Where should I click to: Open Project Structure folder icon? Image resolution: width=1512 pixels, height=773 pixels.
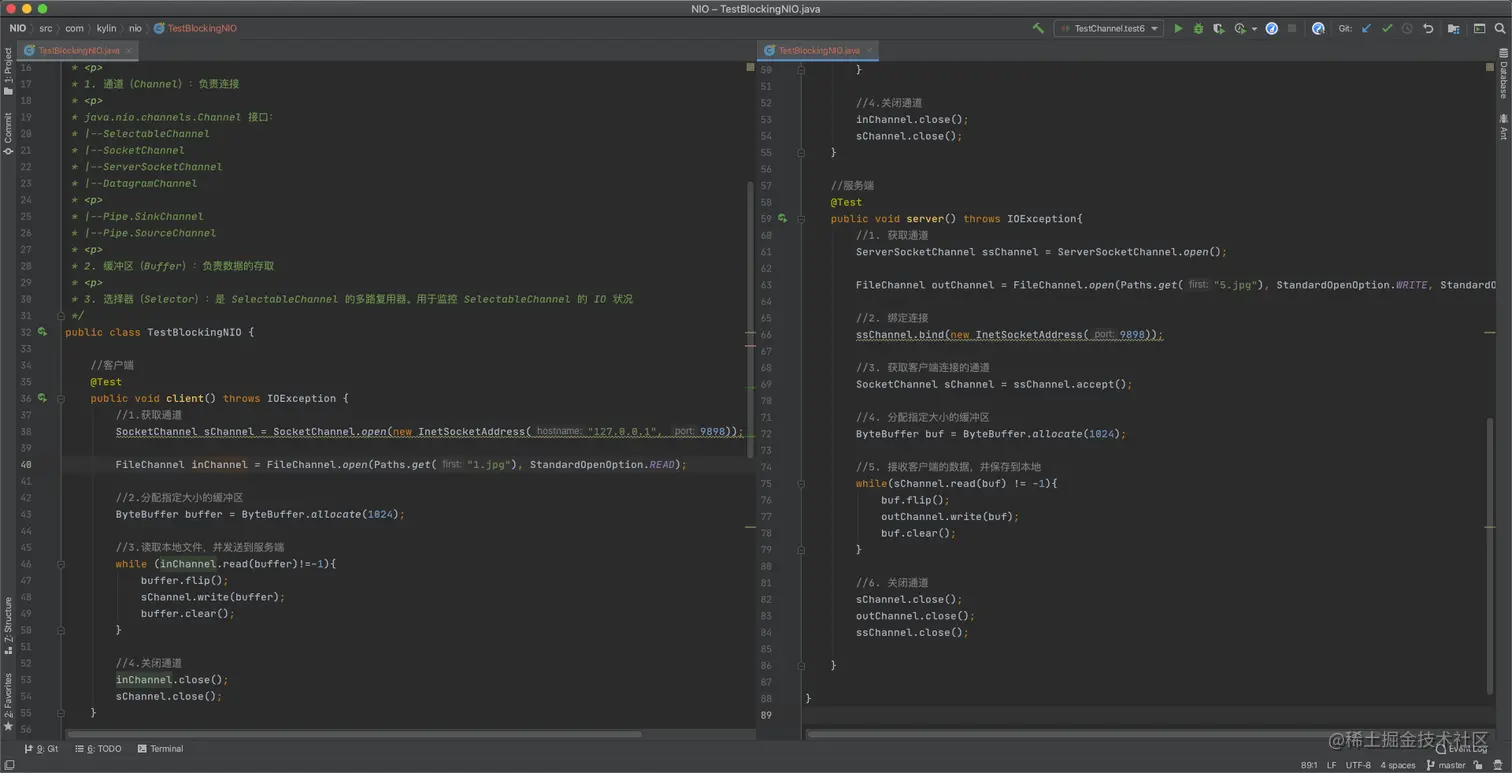point(1454,29)
